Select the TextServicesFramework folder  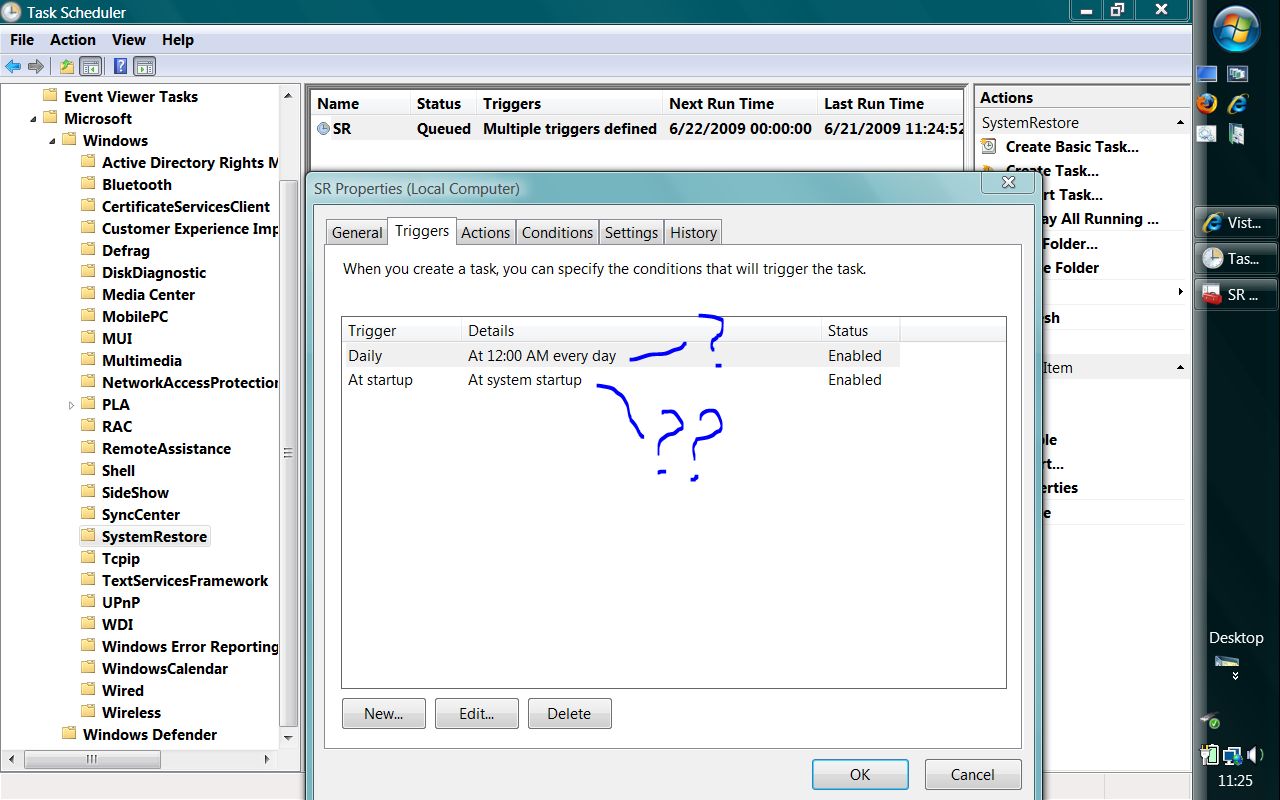click(185, 580)
